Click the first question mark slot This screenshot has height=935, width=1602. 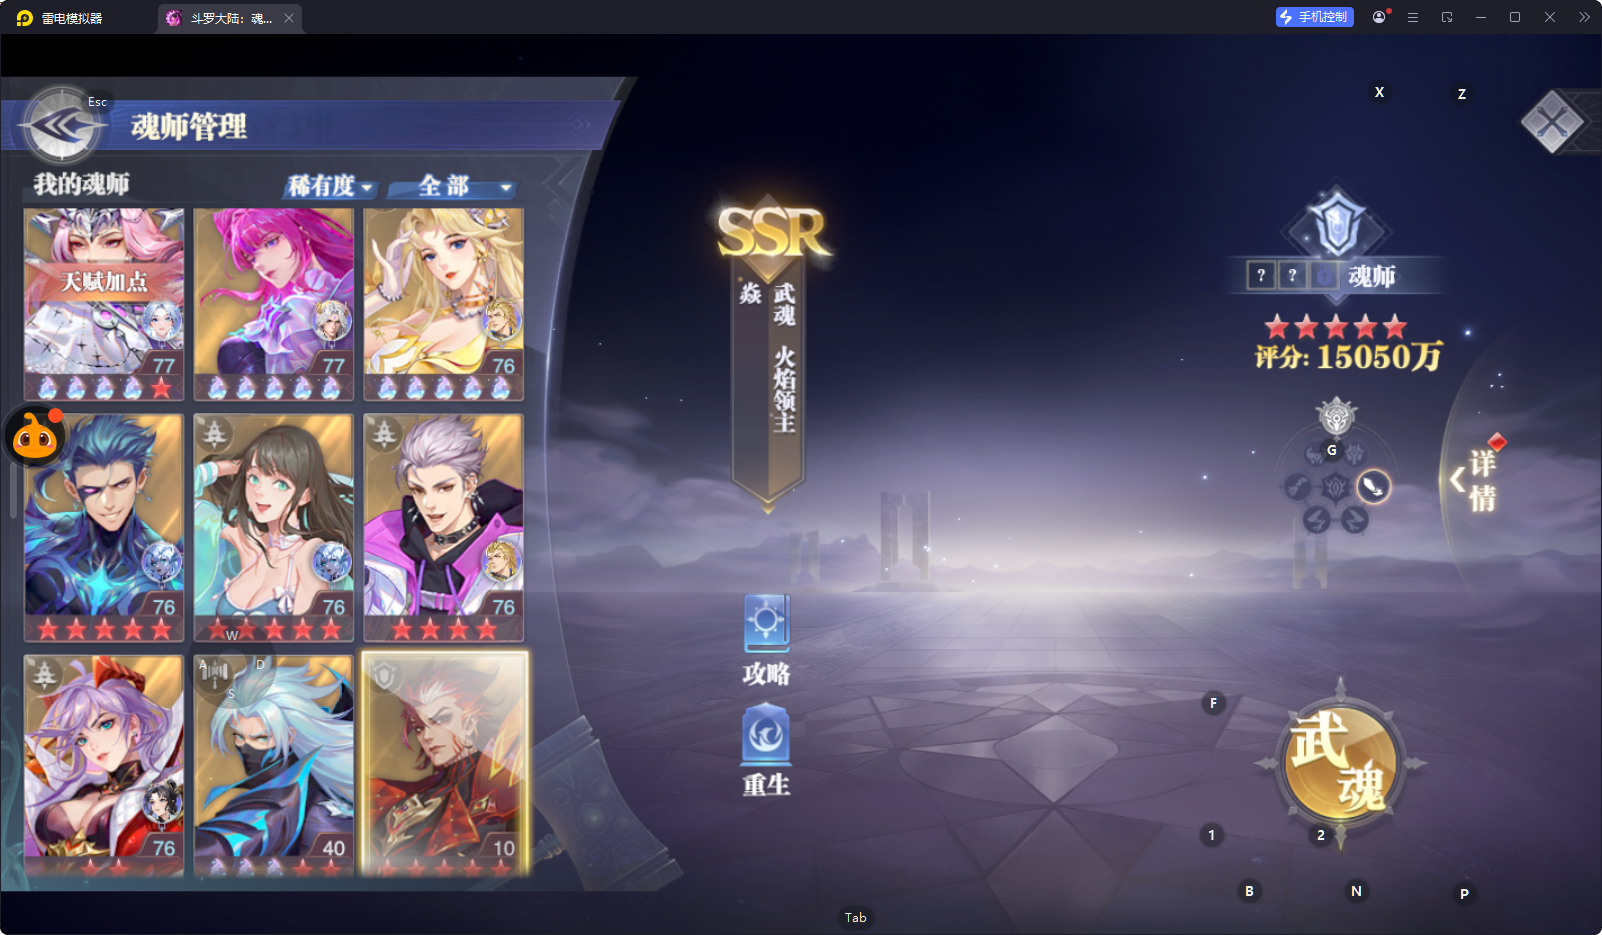pyautogui.click(x=1261, y=275)
